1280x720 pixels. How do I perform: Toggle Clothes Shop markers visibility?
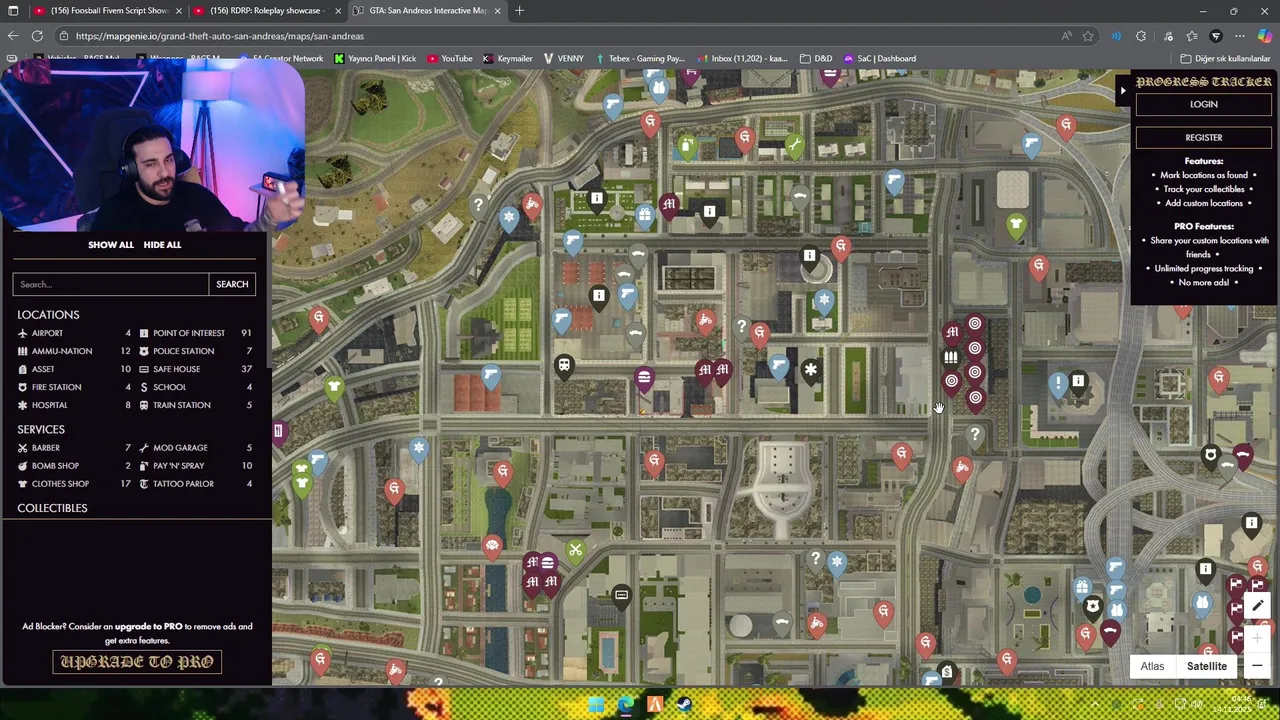click(74, 484)
